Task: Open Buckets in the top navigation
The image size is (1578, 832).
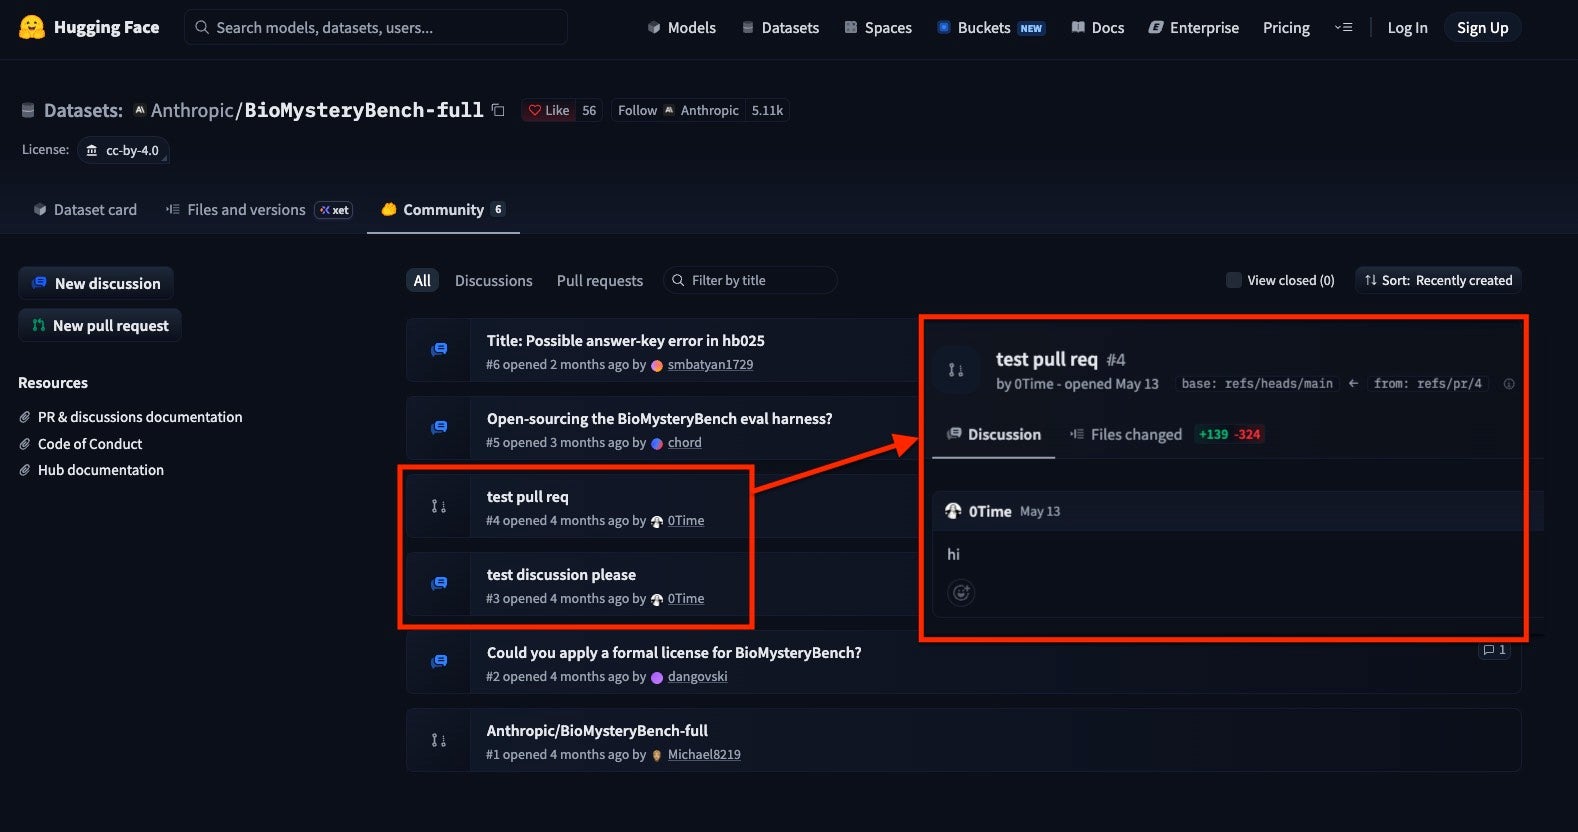Action: tap(991, 28)
